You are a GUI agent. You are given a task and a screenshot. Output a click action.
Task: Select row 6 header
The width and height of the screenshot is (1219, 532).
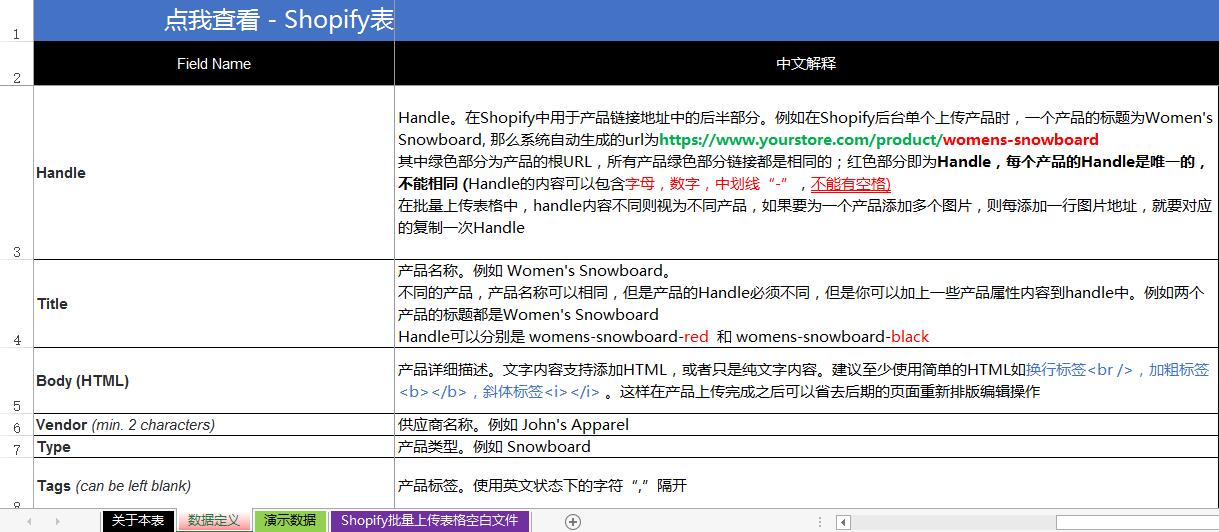pos(16,425)
